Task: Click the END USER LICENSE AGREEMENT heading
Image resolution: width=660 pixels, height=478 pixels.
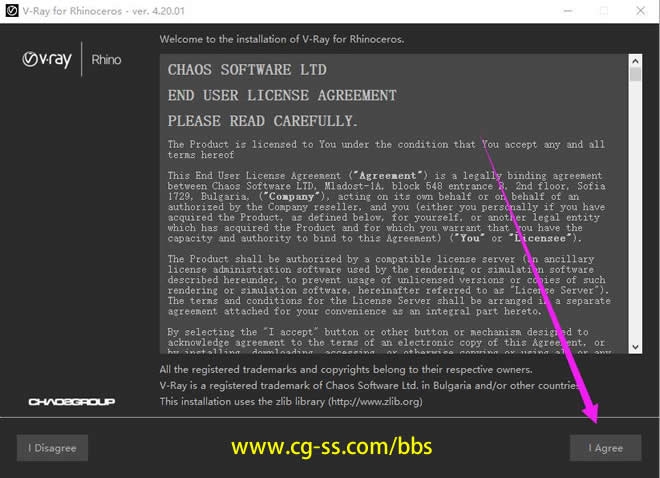Action: [282, 95]
